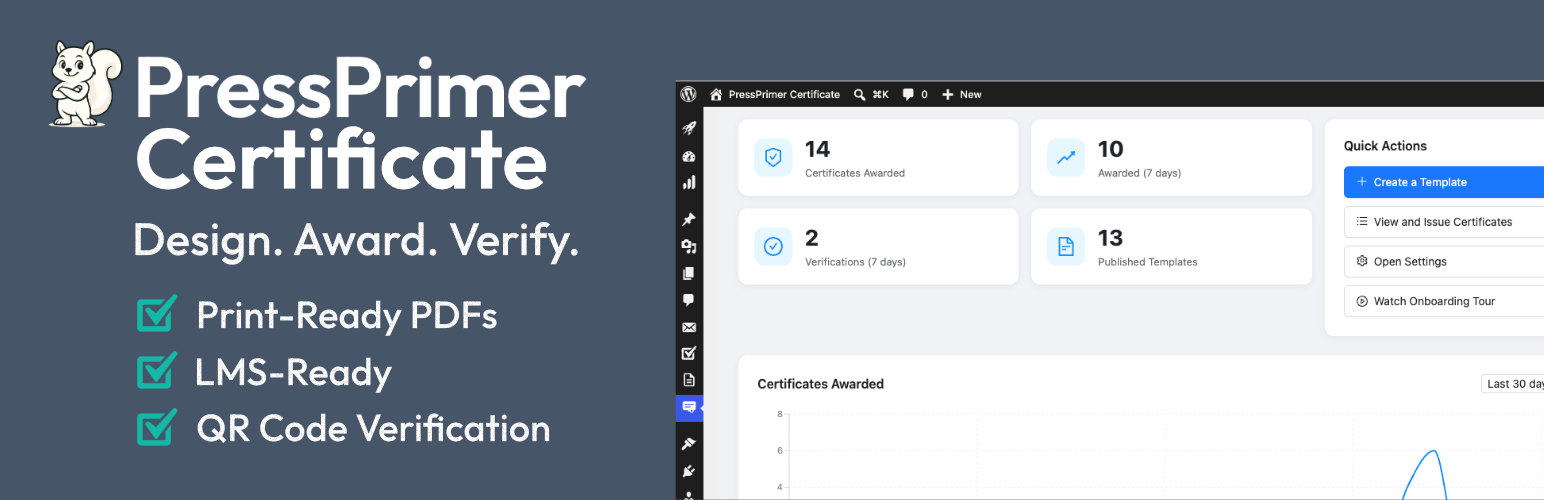
Task: Click the WordPress logo in admin bar
Action: (688, 94)
